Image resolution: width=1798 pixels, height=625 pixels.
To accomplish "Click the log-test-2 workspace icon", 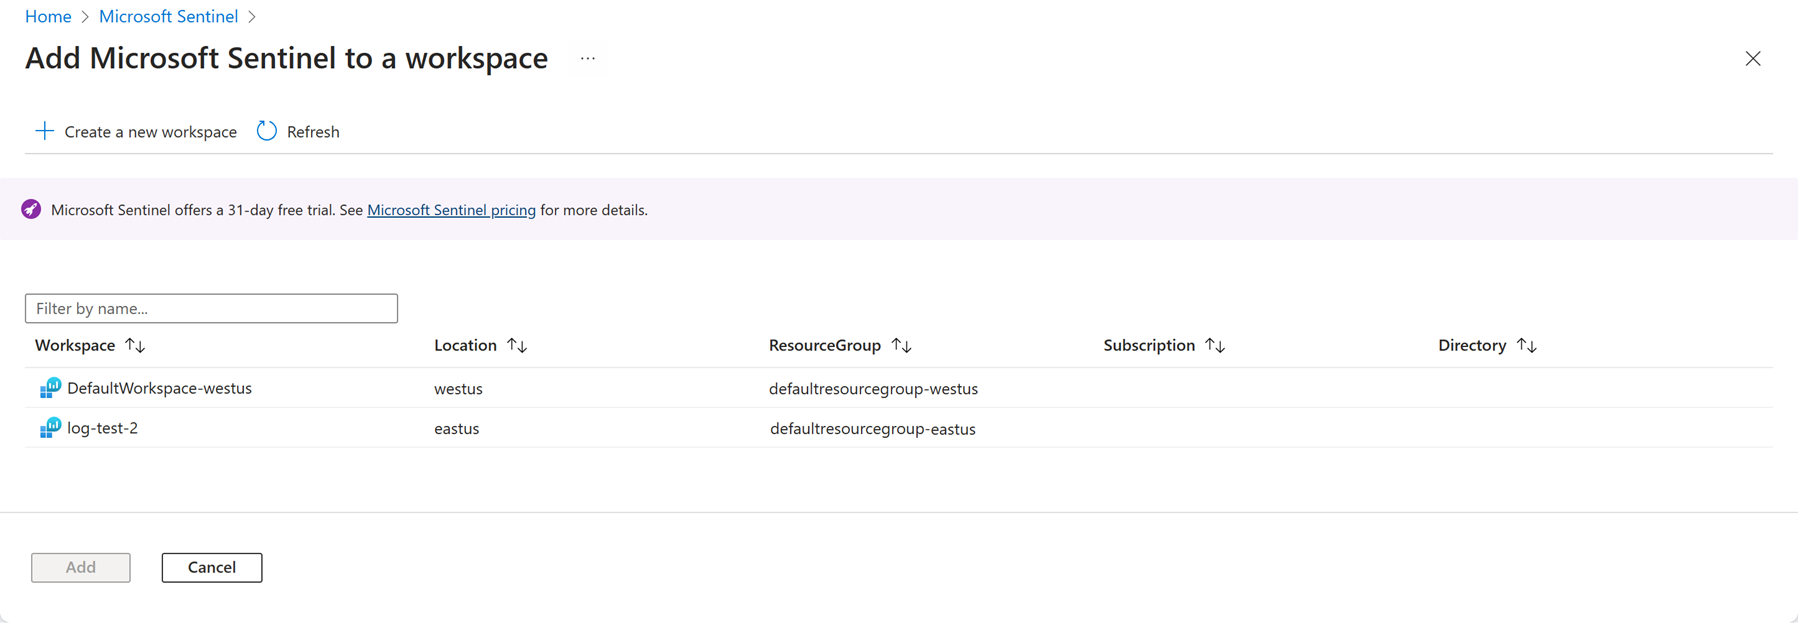I will click(50, 428).
